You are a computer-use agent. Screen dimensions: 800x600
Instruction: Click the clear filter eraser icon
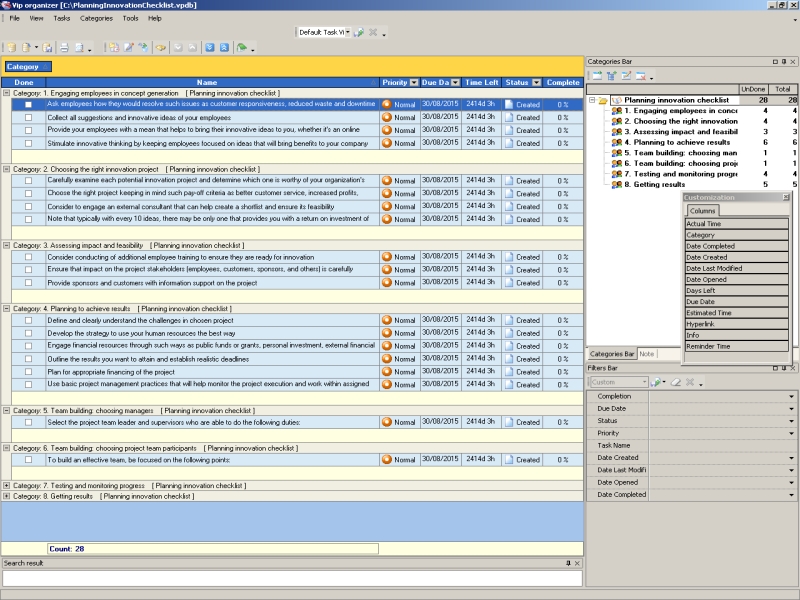coord(675,382)
